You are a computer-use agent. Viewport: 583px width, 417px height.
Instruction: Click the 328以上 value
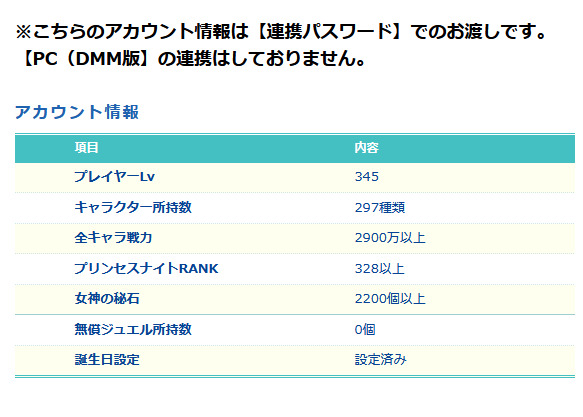click(380, 268)
